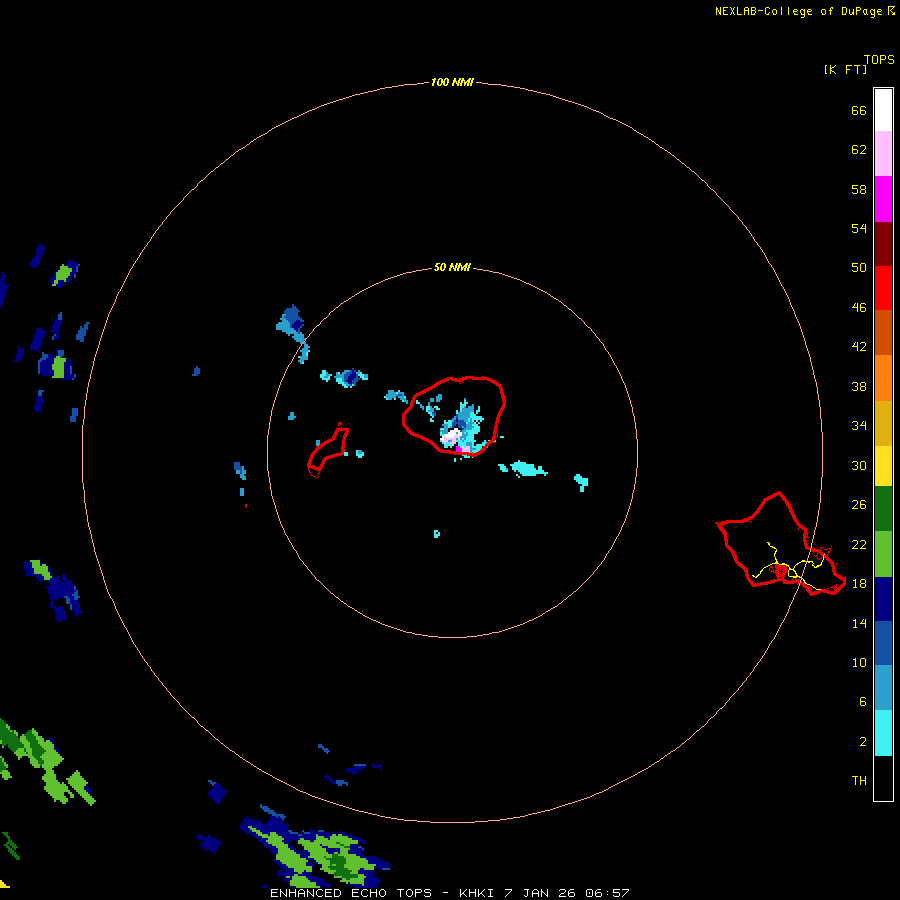Viewport: 900px width, 900px height.
Task: Click the legend value 6
Action: pyautogui.click(x=862, y=701)
